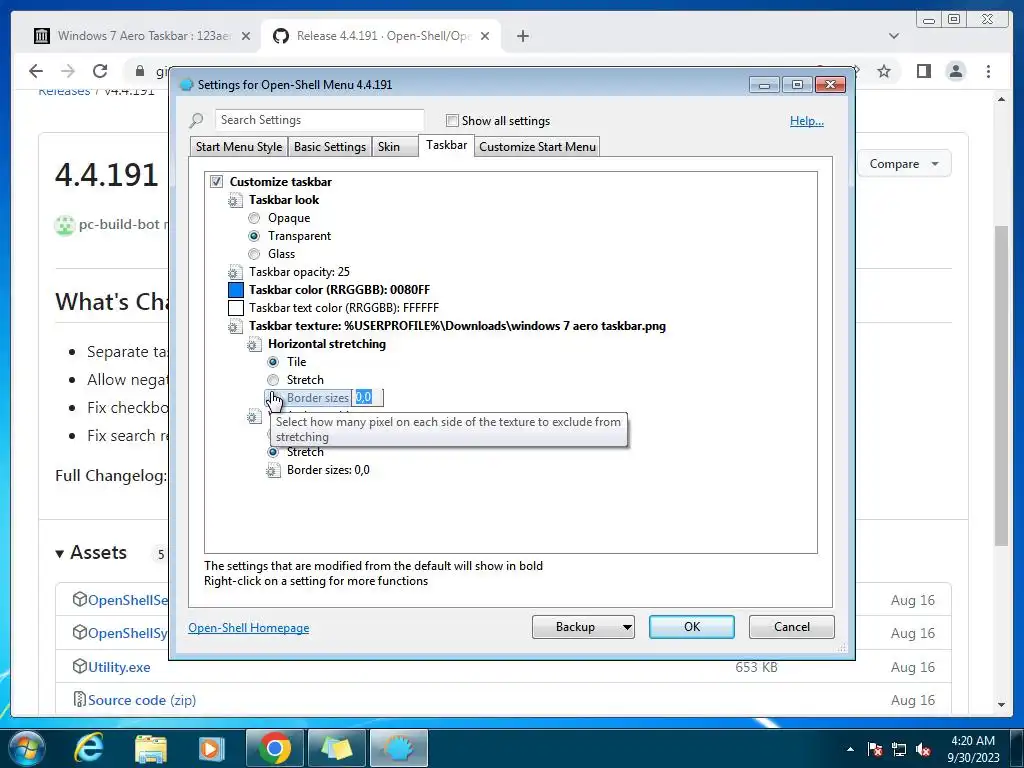Click Taskbar texture path setting
Image resolution: width=1024 pixels, height=768 pixels.
point(457,327)
